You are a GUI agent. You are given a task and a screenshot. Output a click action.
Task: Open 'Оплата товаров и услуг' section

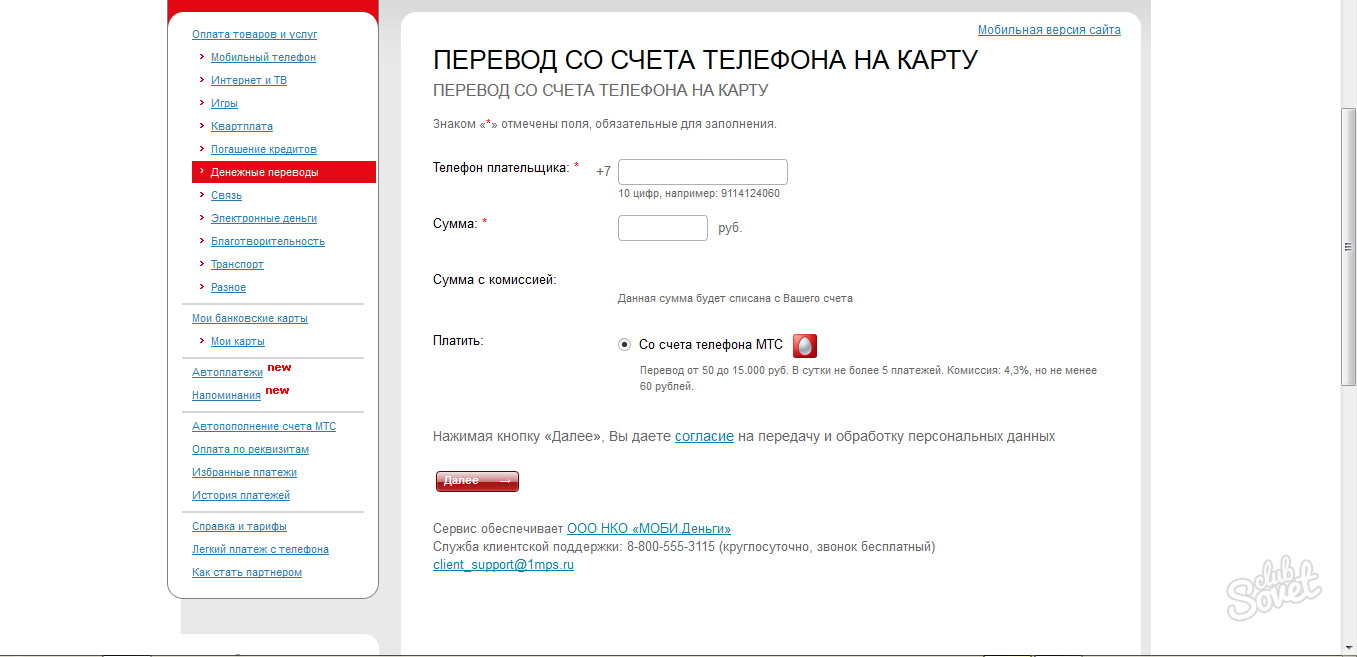[x=255, y=34]
